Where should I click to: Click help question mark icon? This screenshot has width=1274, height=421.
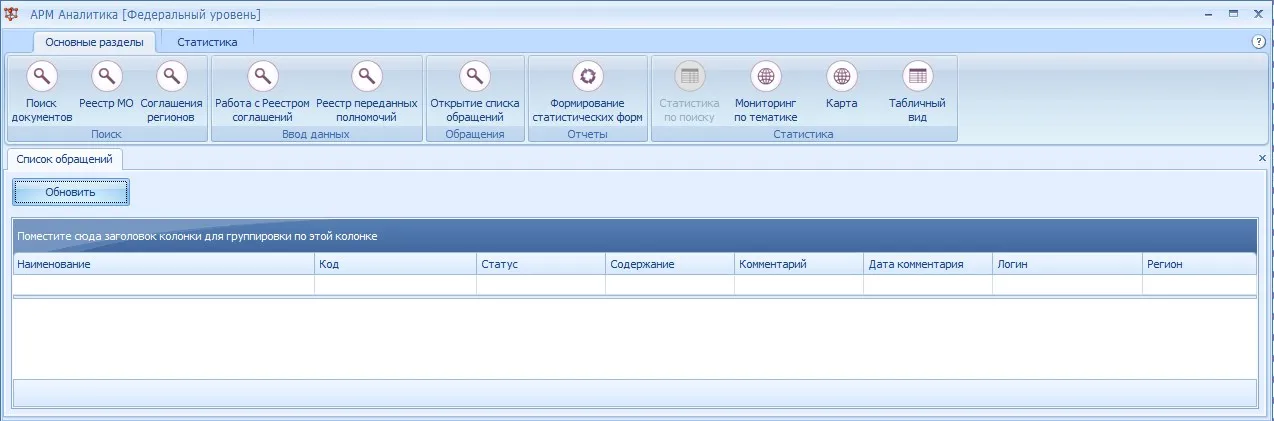pyautogui.click(x=1259, y=42)
